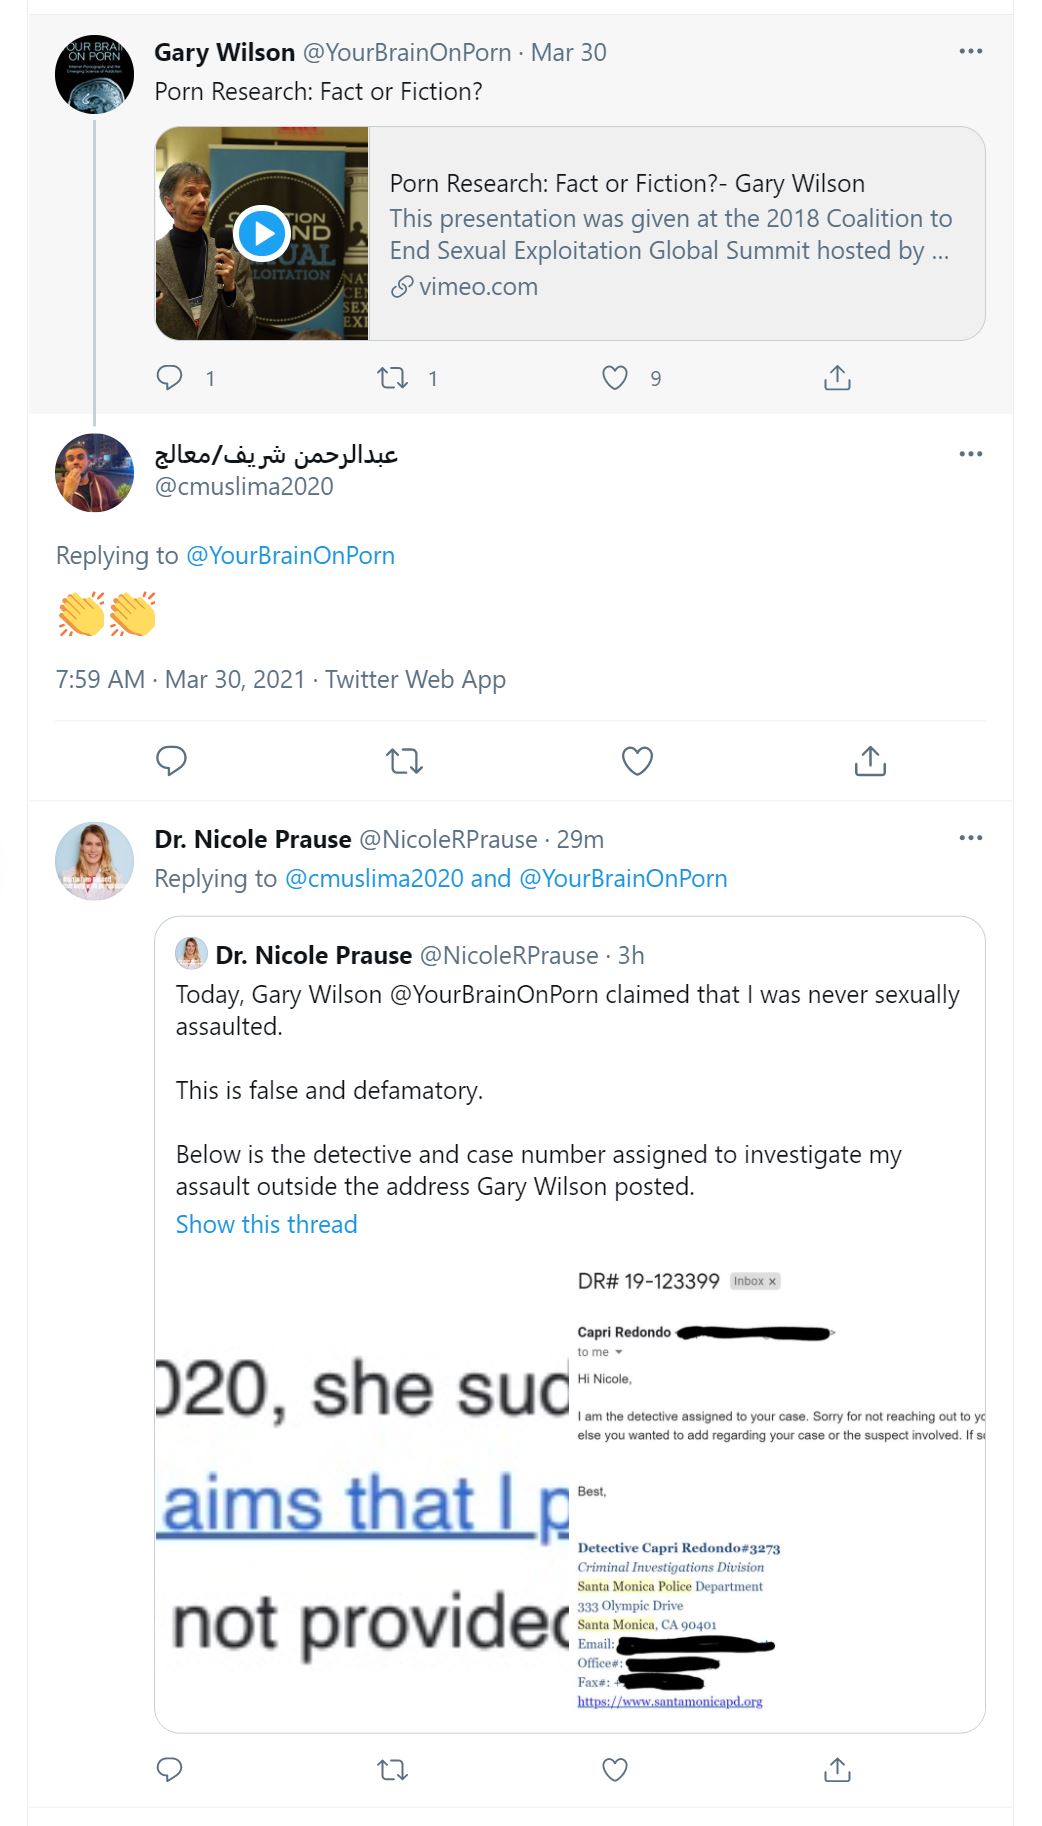Share Dr. Nicole Prause's reply tweet
Image resolution: width=1042 pixels, height=1826 pixels.
[x=837, y=1769]
